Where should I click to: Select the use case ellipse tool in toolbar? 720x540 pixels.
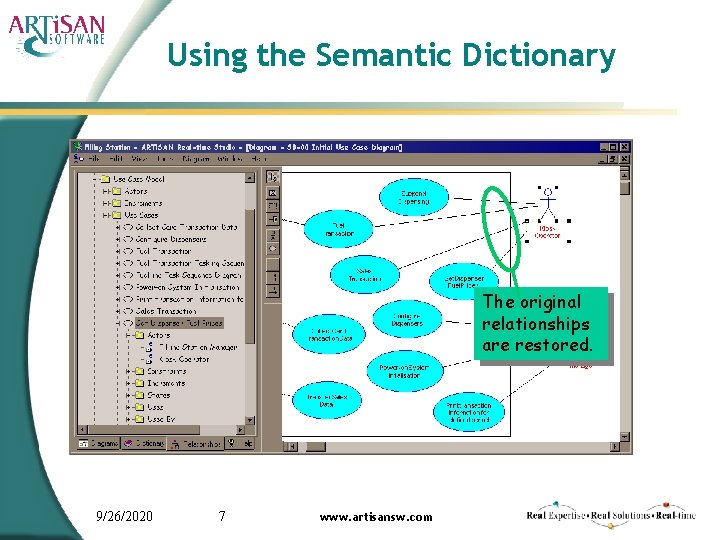pyautogui.click(x=273, y=248)
